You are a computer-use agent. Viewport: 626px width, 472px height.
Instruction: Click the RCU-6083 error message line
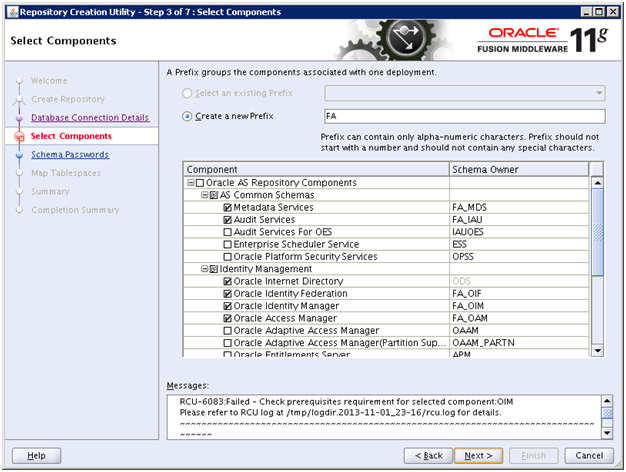click(346, 402)
